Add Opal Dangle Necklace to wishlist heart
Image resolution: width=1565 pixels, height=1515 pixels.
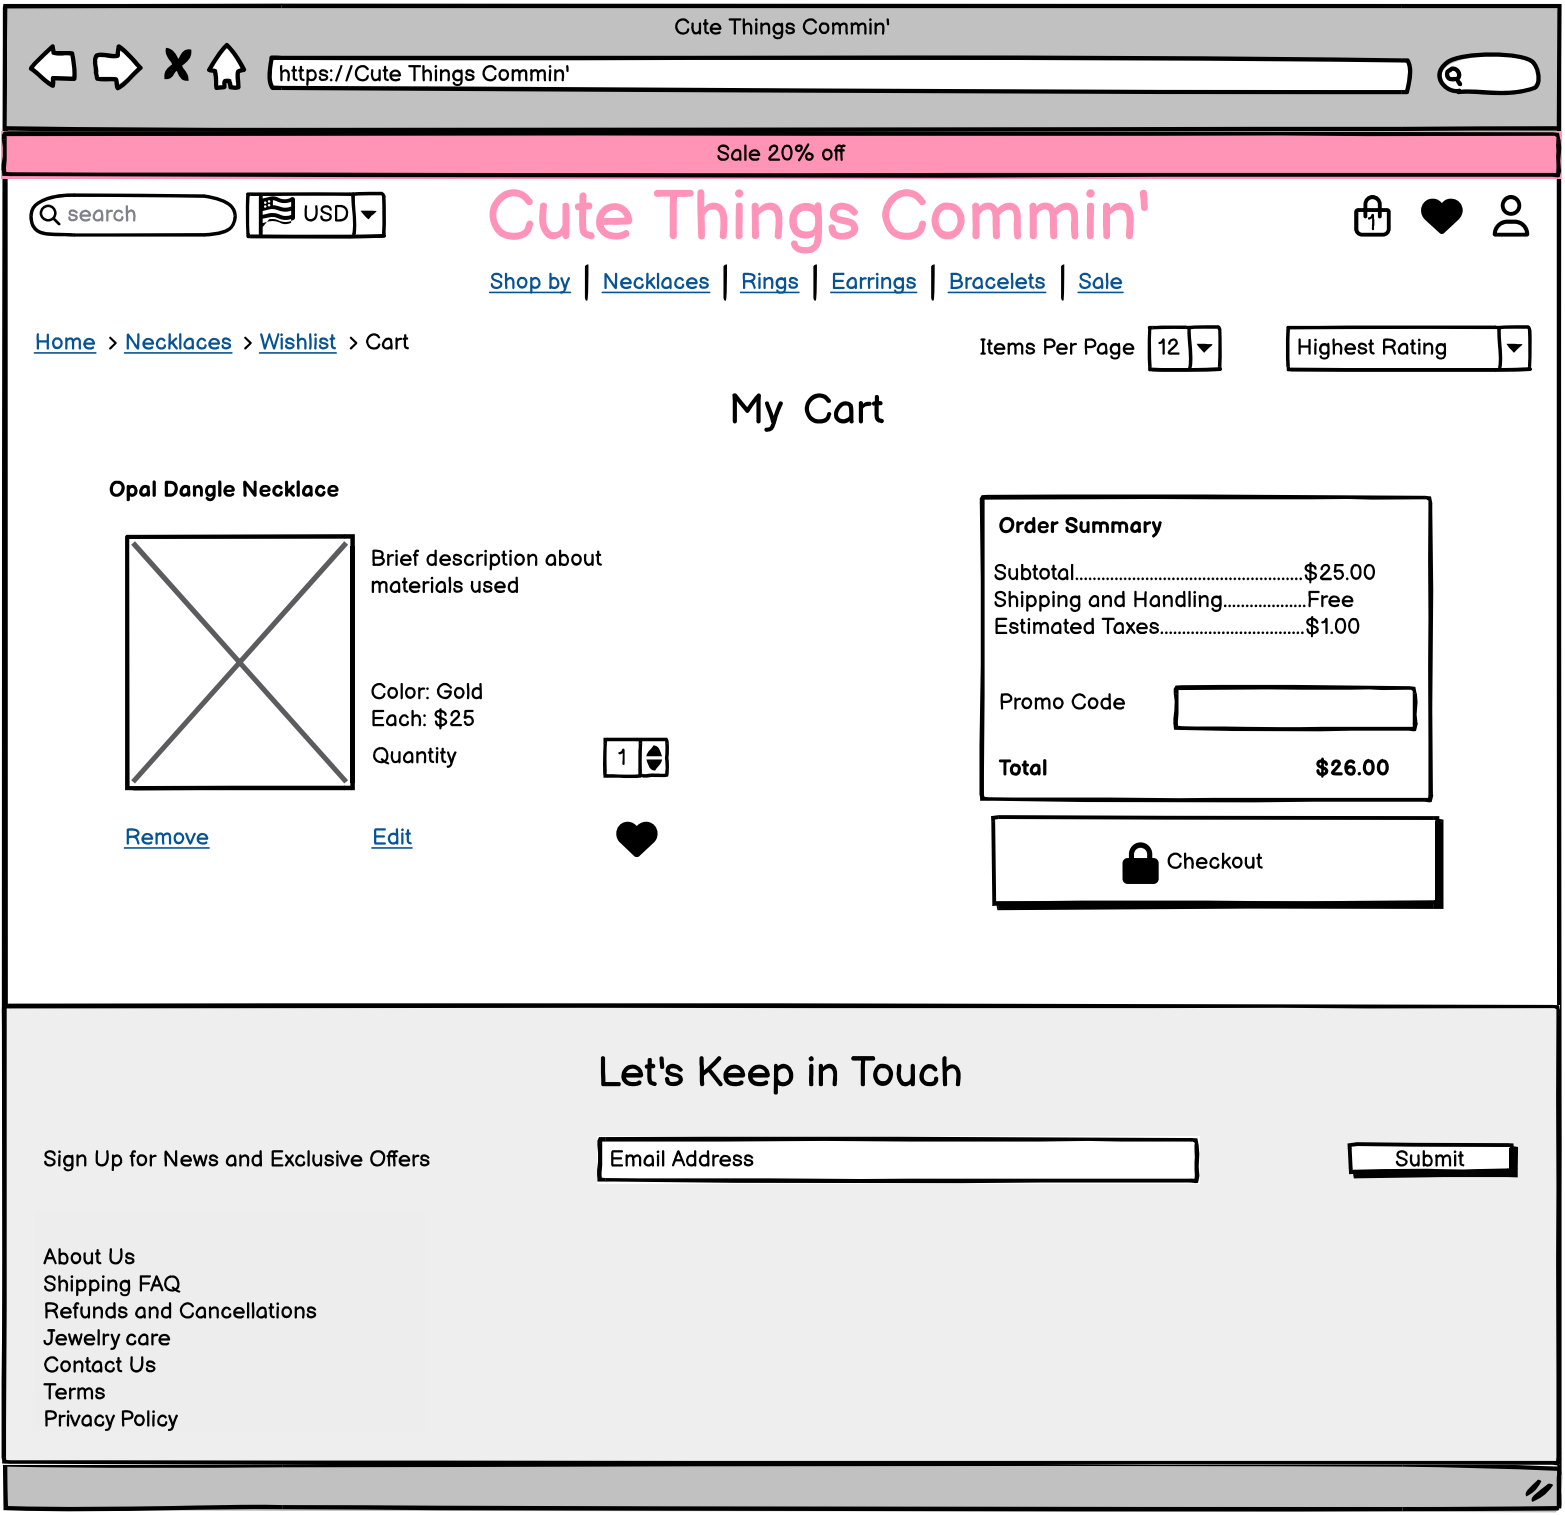636,838
